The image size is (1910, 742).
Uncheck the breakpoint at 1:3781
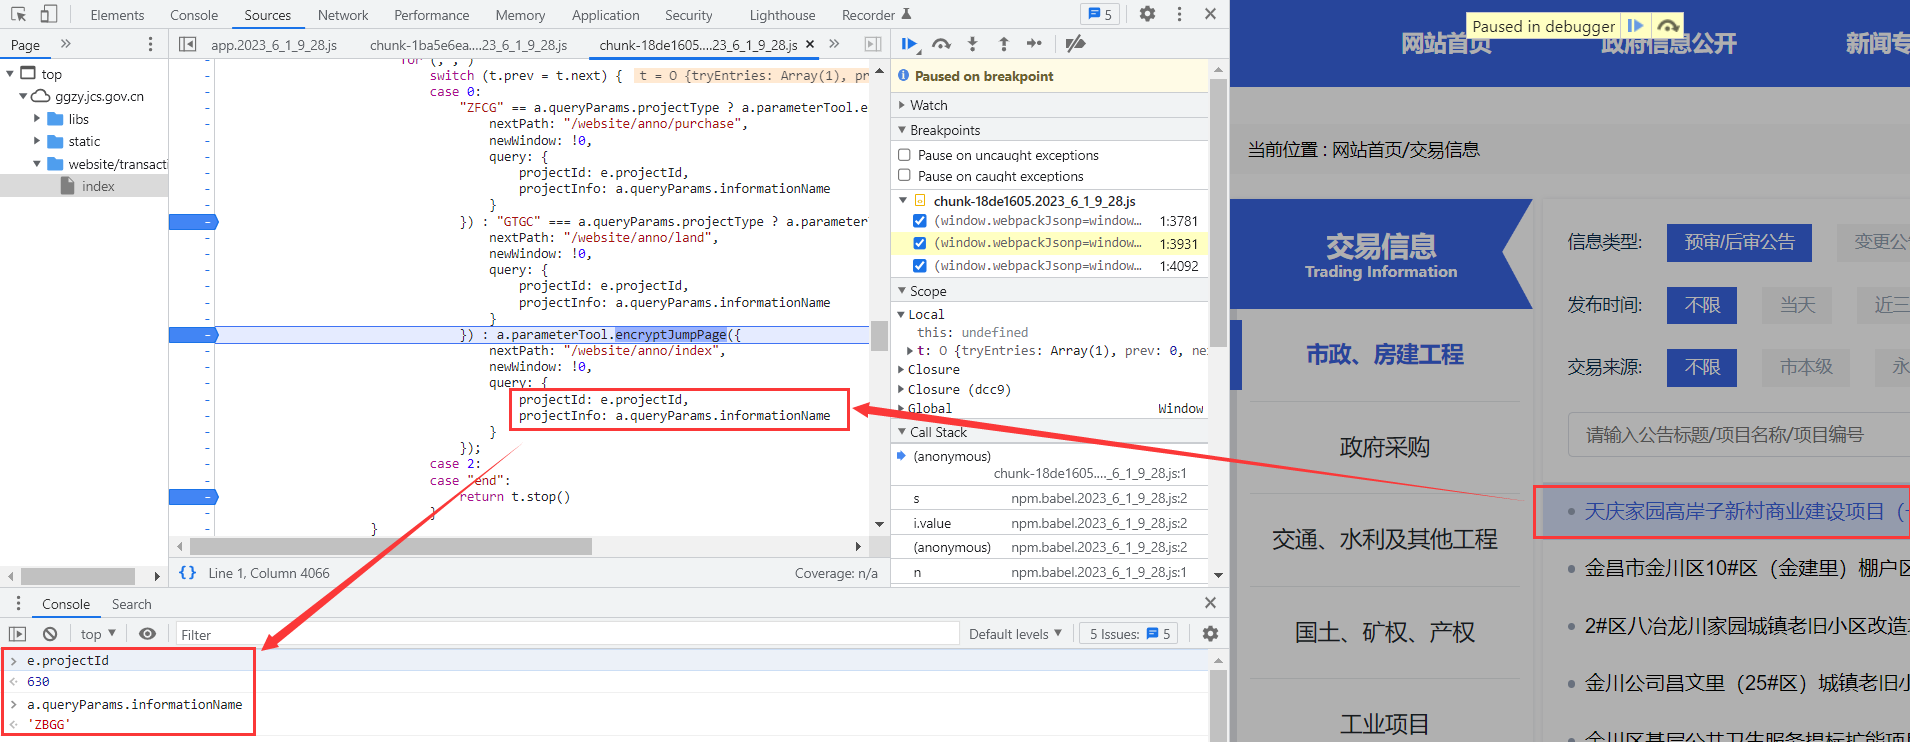[x=919, y=221]
